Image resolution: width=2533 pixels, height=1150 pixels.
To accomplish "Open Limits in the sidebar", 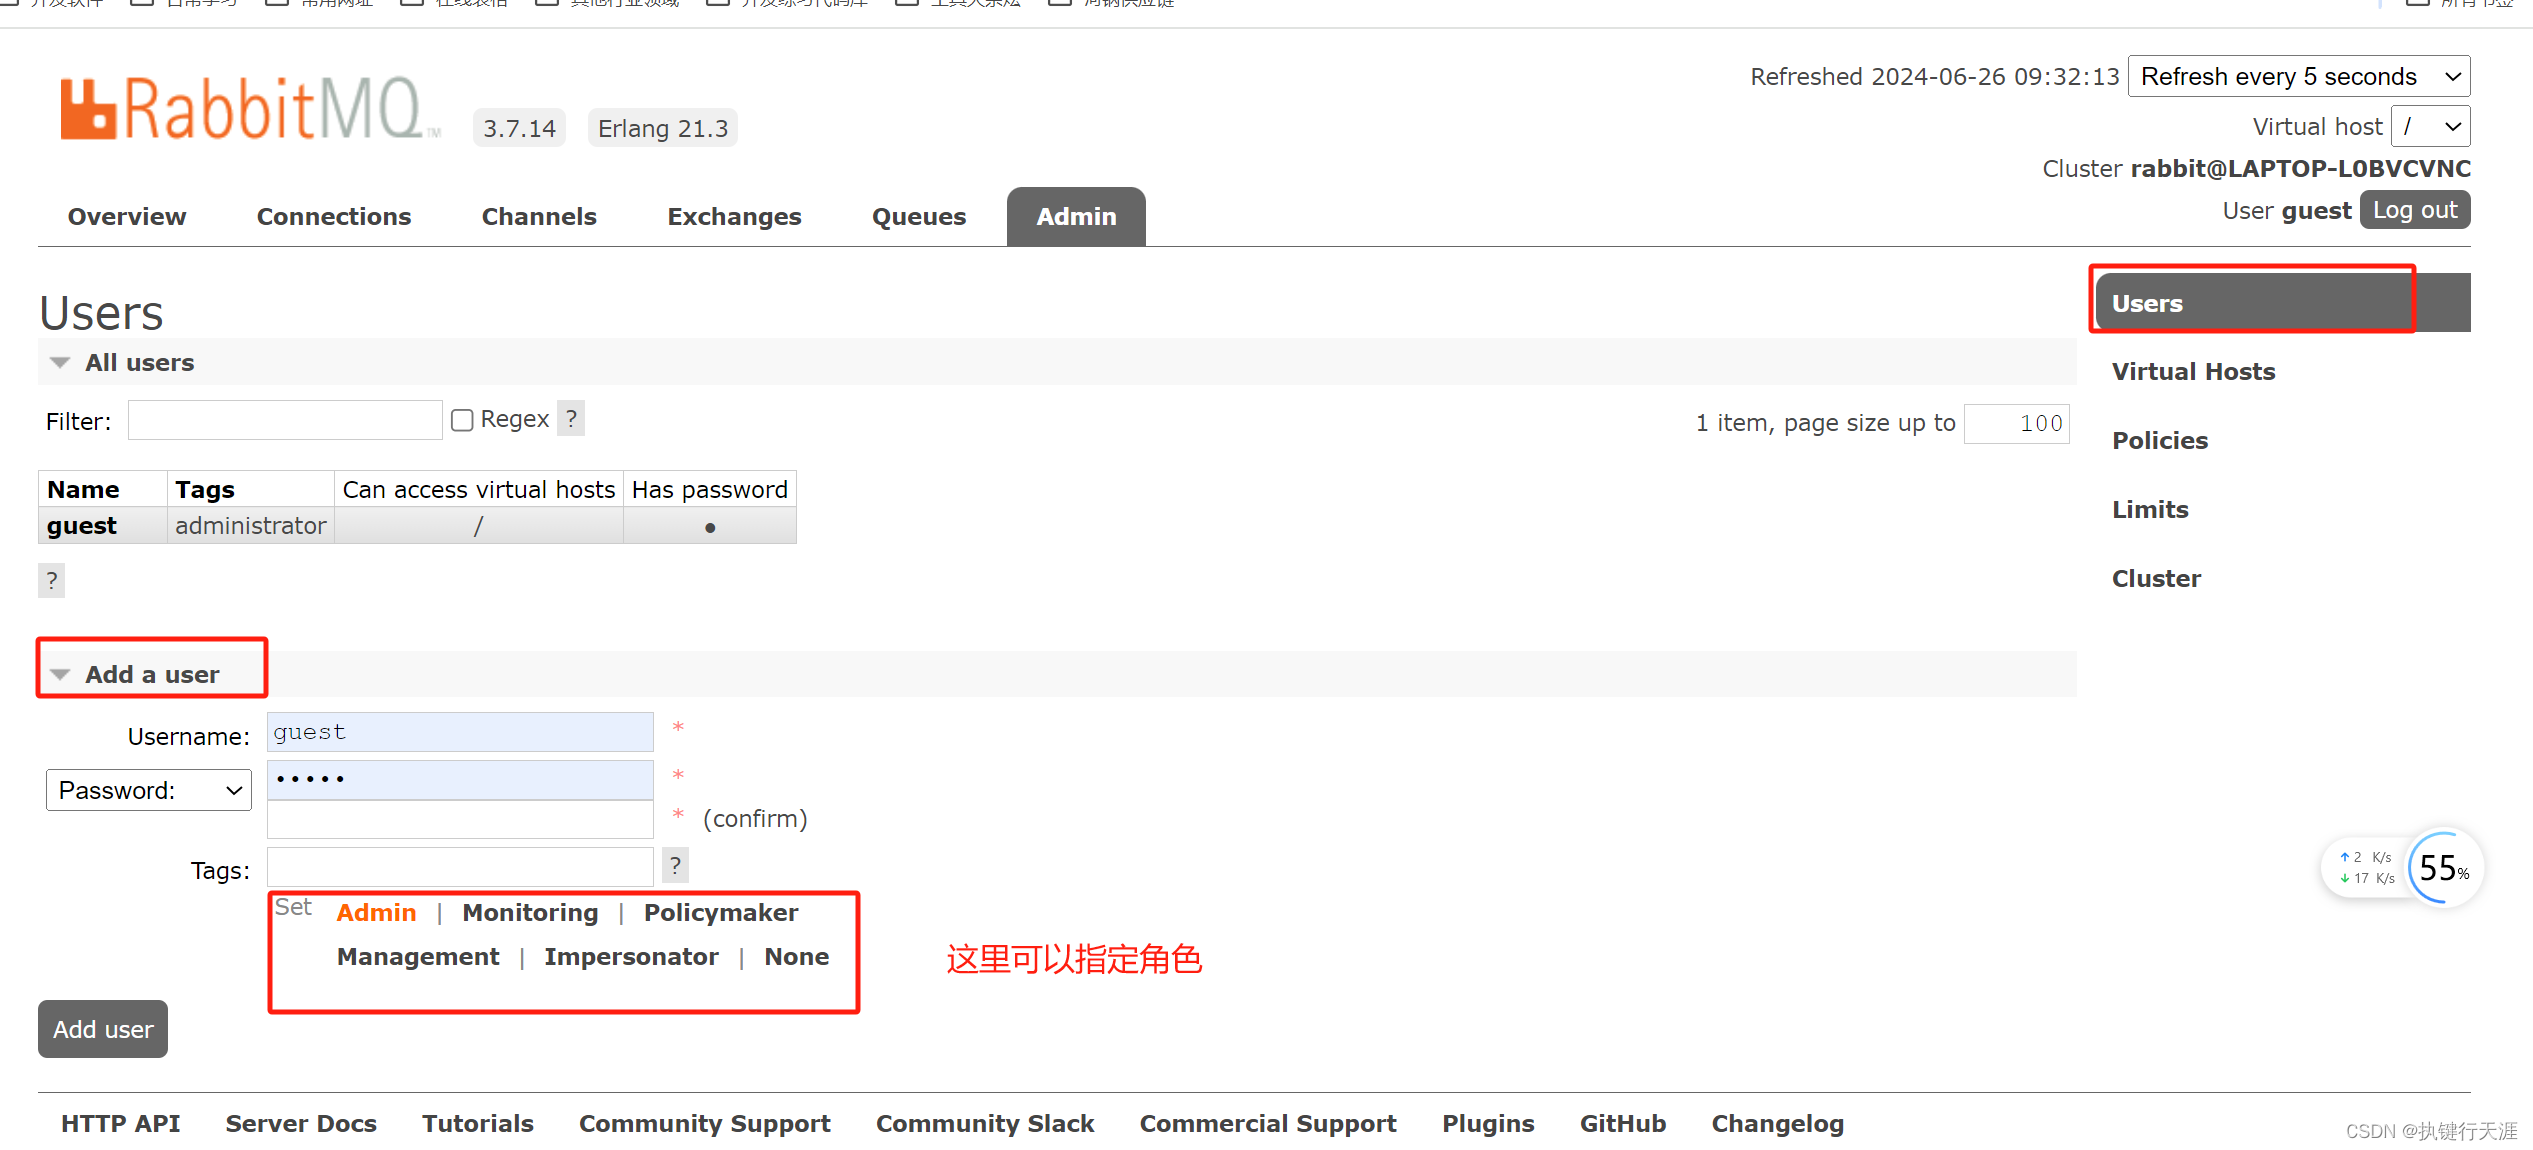I will tap(2150, 510).
